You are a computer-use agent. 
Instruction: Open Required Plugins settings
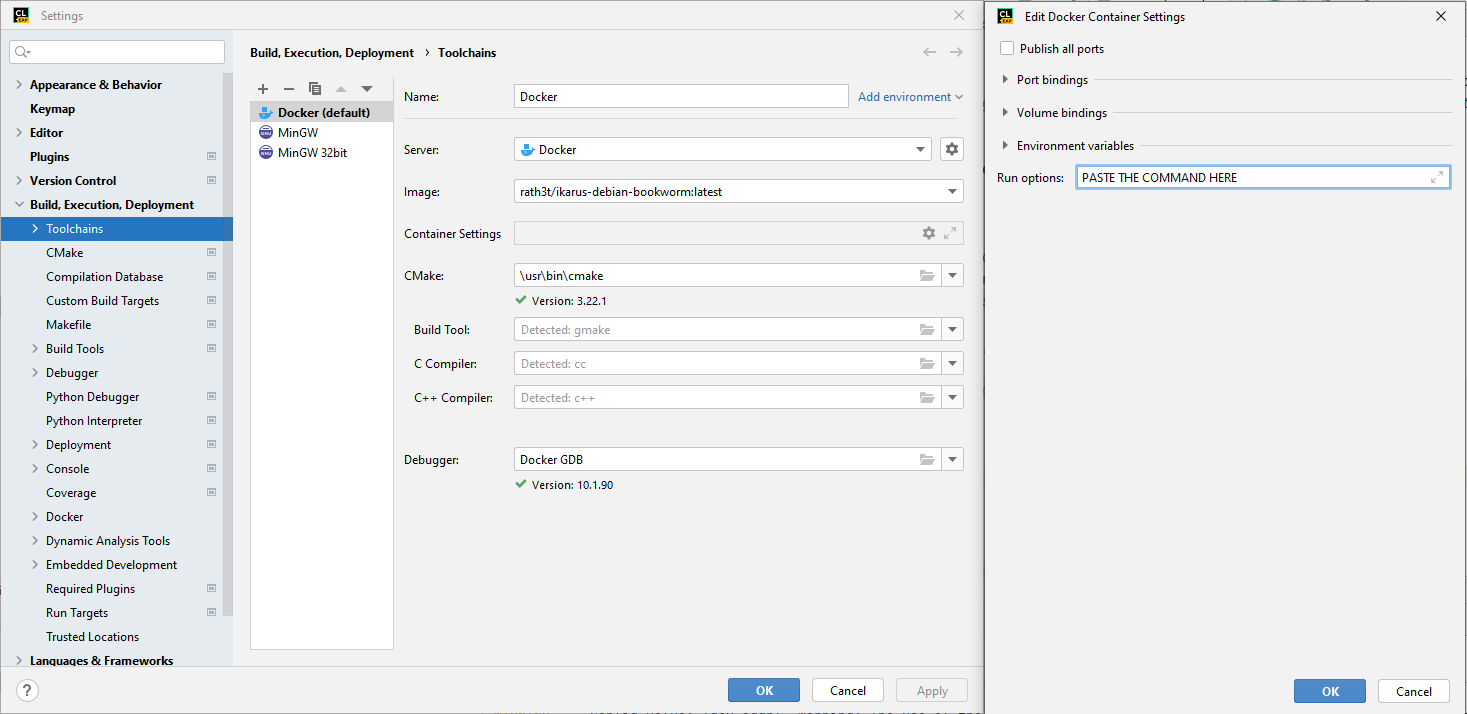(x=90, y=589)
